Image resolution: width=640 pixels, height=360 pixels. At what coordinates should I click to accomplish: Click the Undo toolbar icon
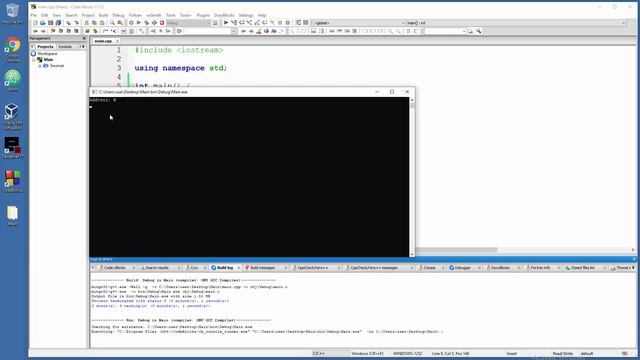[x=68, y=23]
